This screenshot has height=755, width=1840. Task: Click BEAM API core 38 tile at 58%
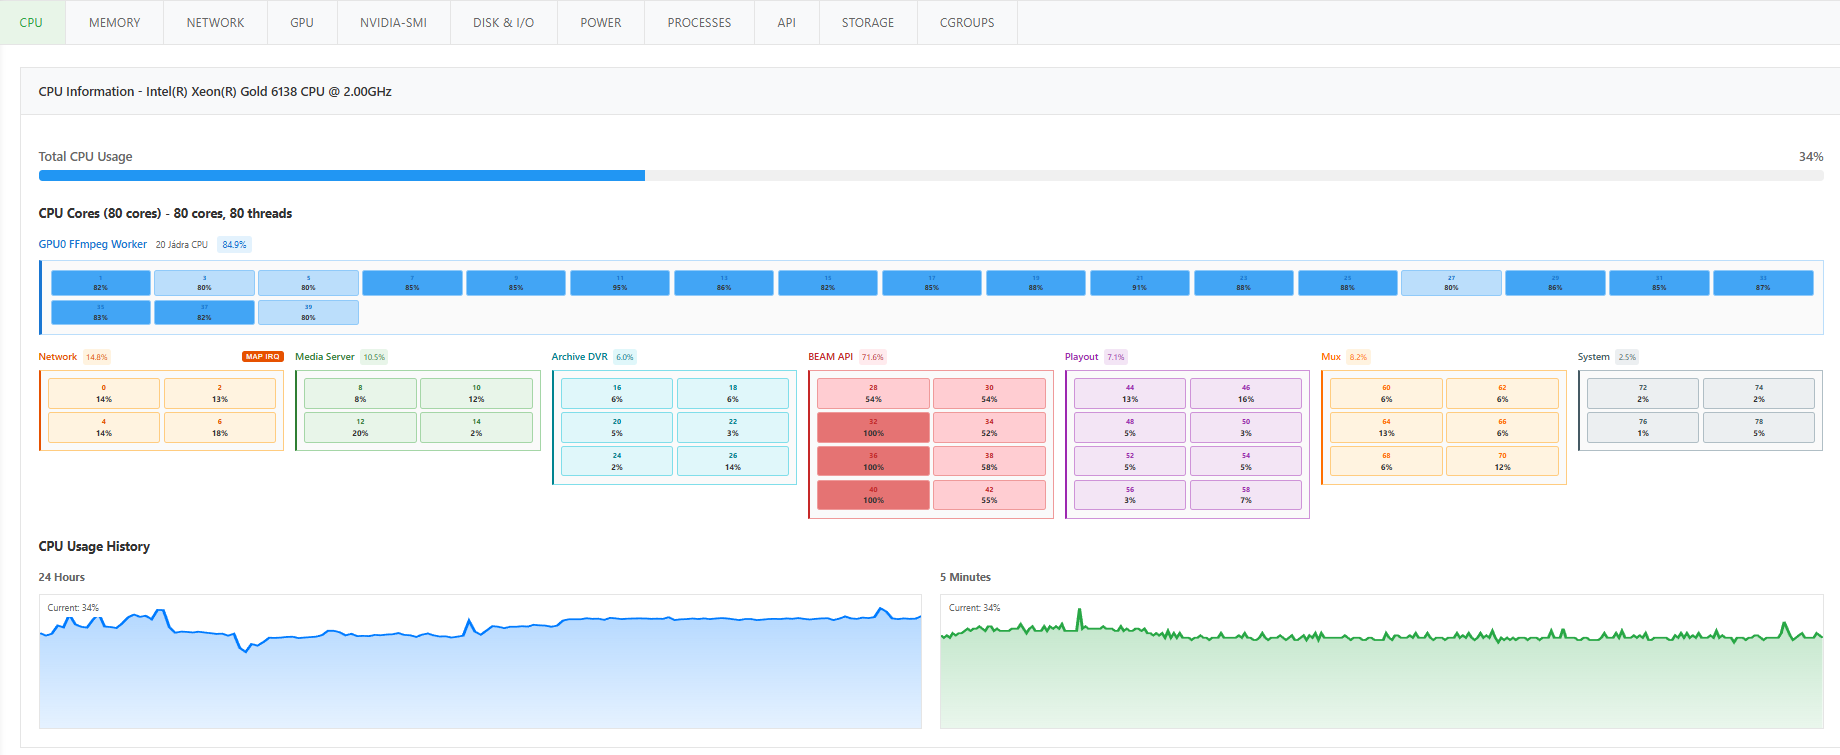[x=989, y=461]
